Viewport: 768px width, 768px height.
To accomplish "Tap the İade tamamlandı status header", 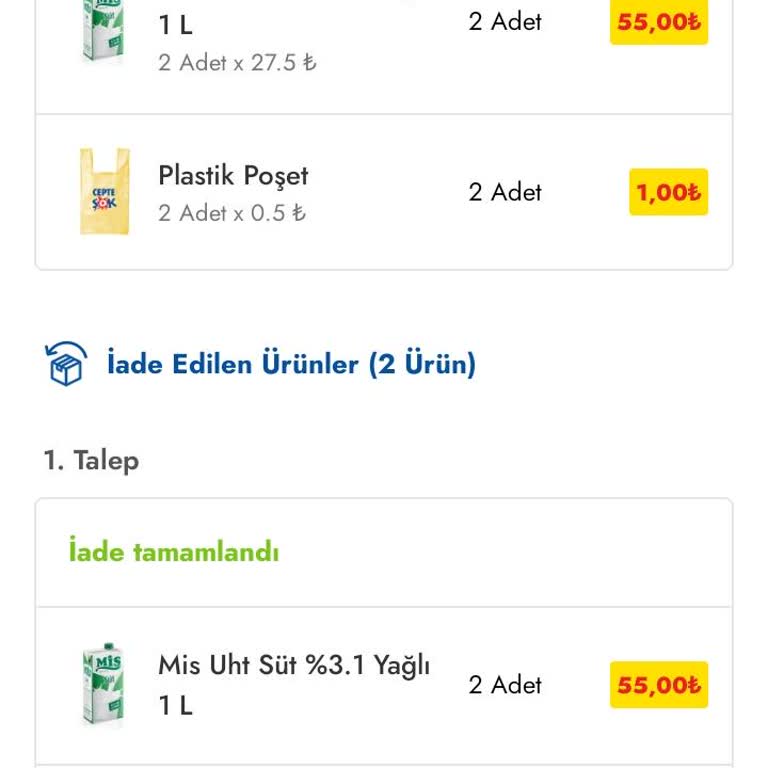I will [174, 551].
